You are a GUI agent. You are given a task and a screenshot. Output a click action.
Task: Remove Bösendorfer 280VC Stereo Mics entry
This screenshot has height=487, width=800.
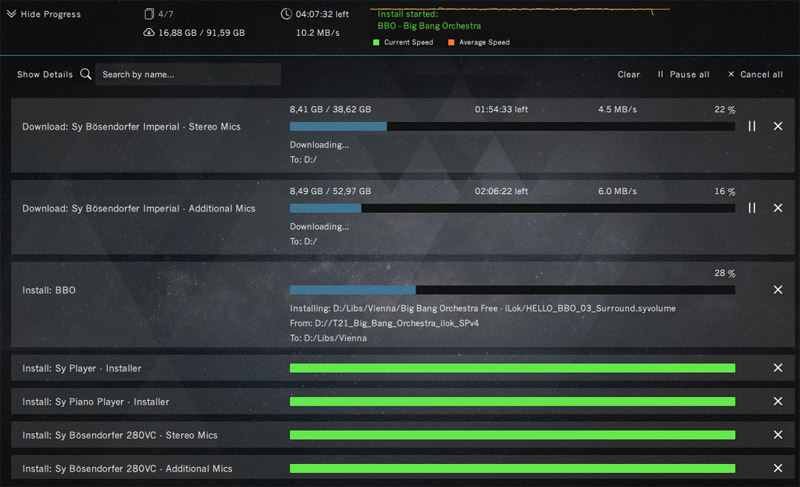pyautogui.click(x=778, y=435)
